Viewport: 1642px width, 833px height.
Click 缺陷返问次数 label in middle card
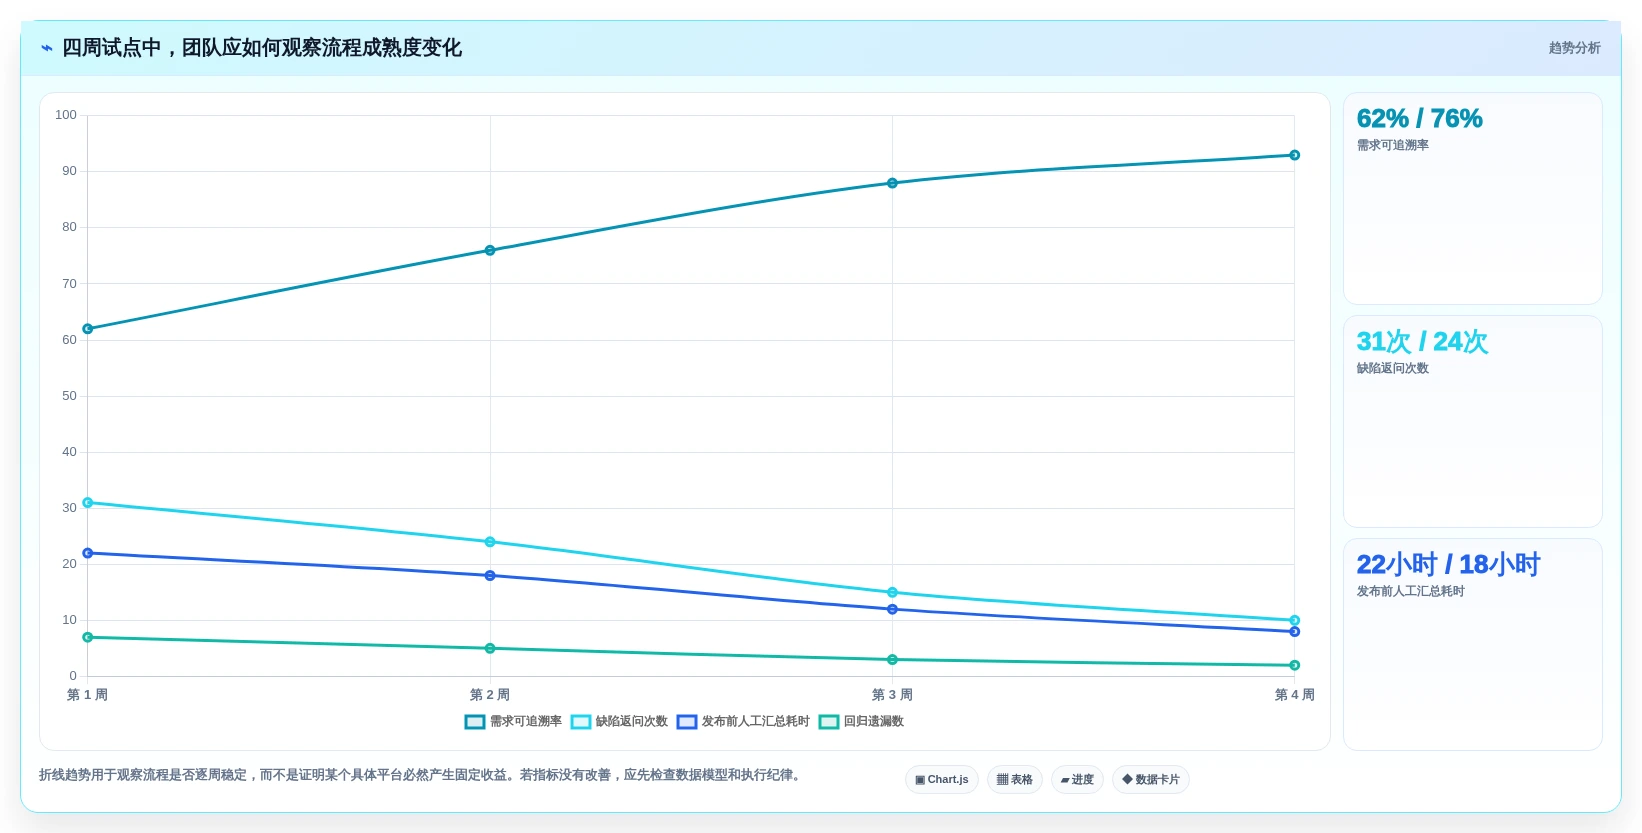[x=1392, y=369]
